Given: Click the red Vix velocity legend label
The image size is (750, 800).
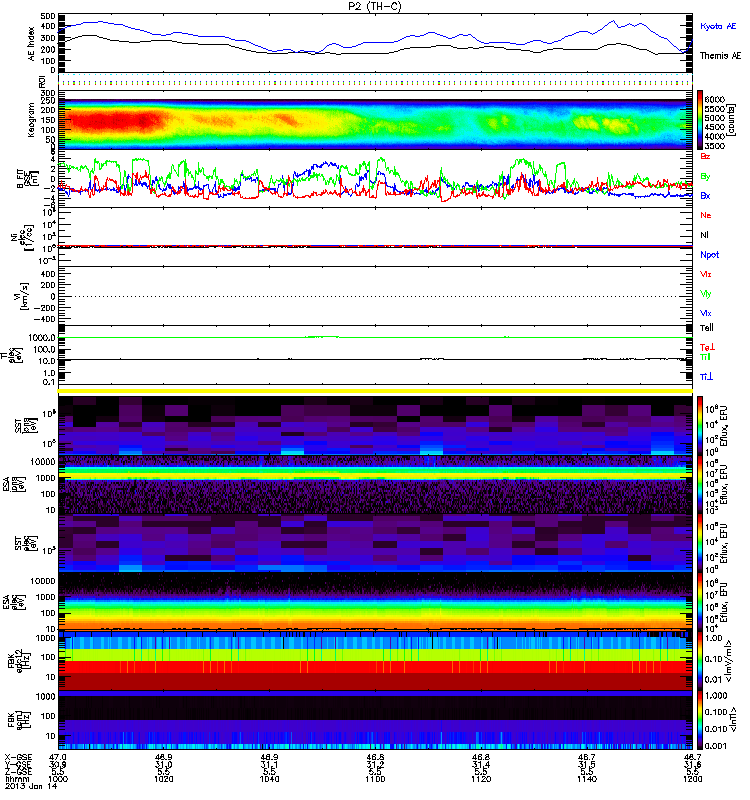Looking at the screenshot, I should tap(705, 274).
